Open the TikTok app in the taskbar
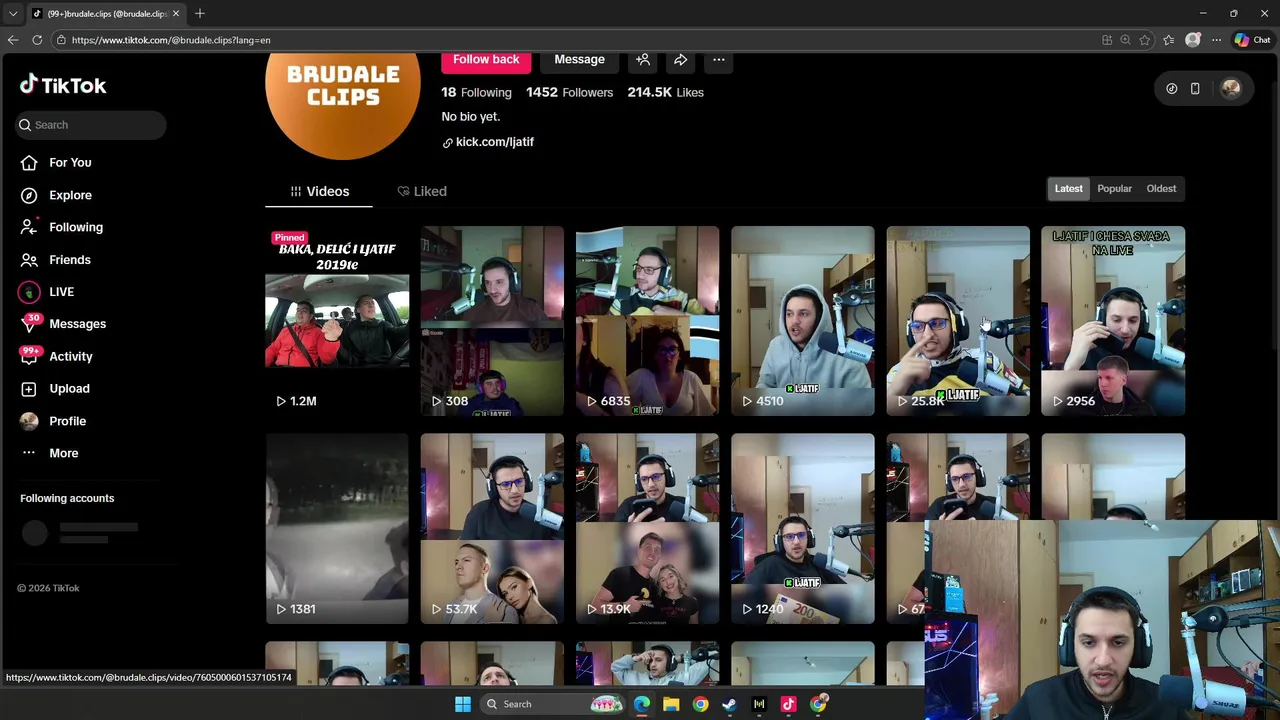This screenshot has width=1280, height=720. (788, 704)
